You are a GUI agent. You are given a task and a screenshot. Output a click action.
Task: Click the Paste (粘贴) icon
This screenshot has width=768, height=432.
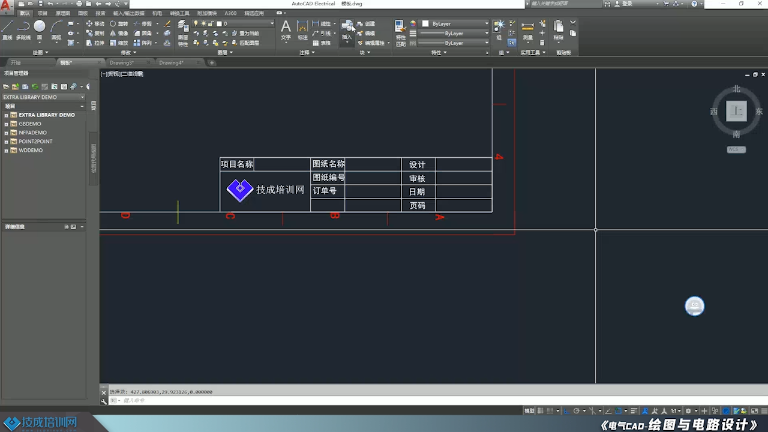click(558, 30)
